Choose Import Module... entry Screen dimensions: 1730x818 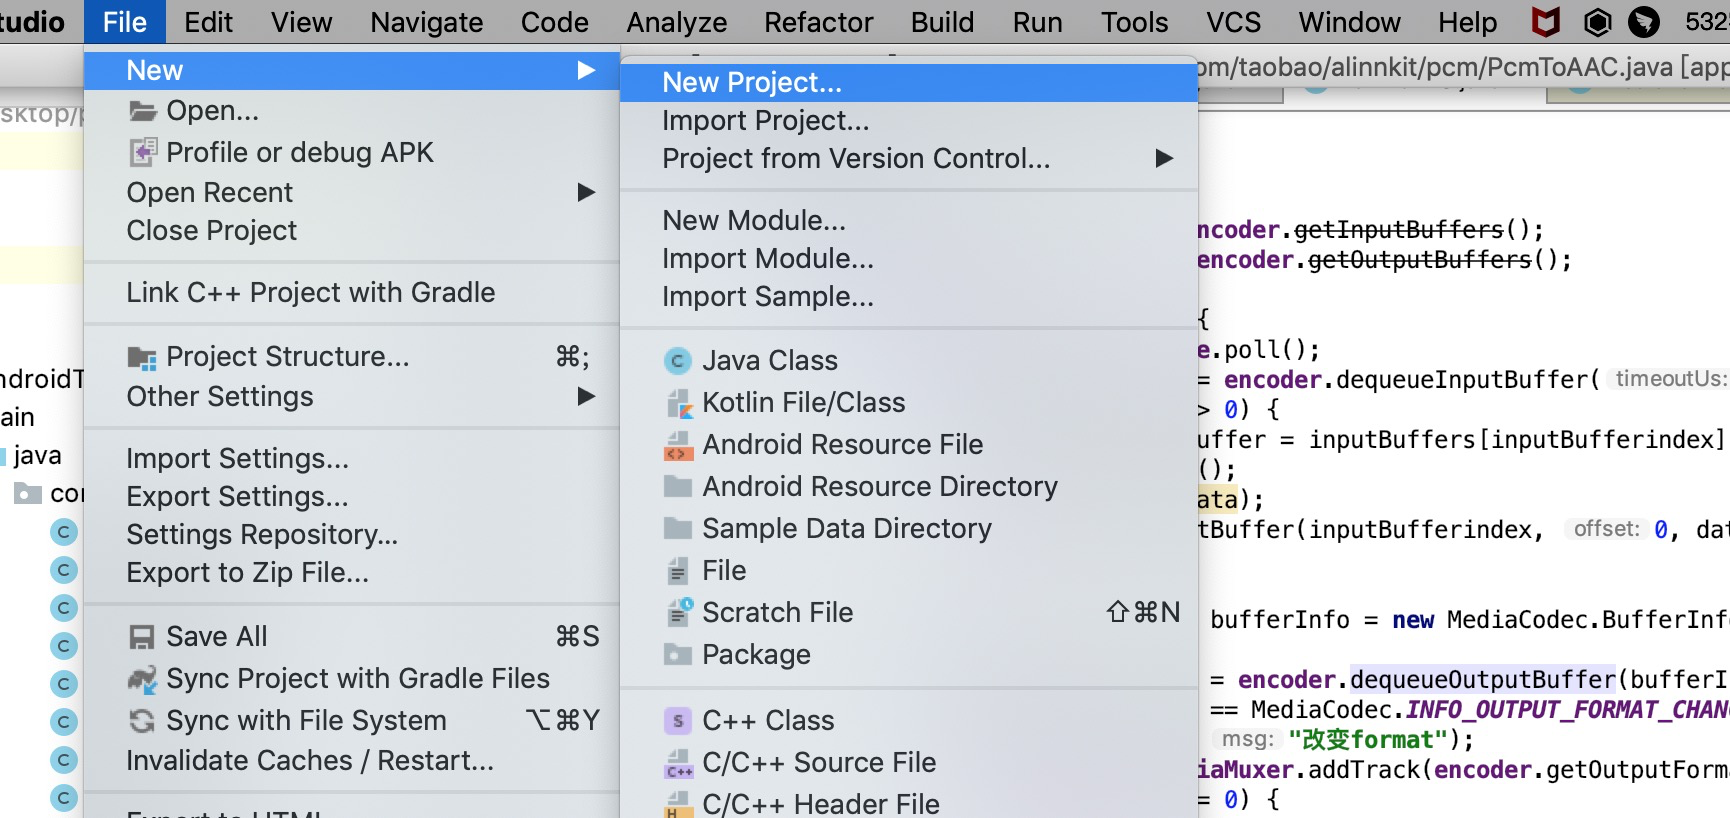pos(909,259)
